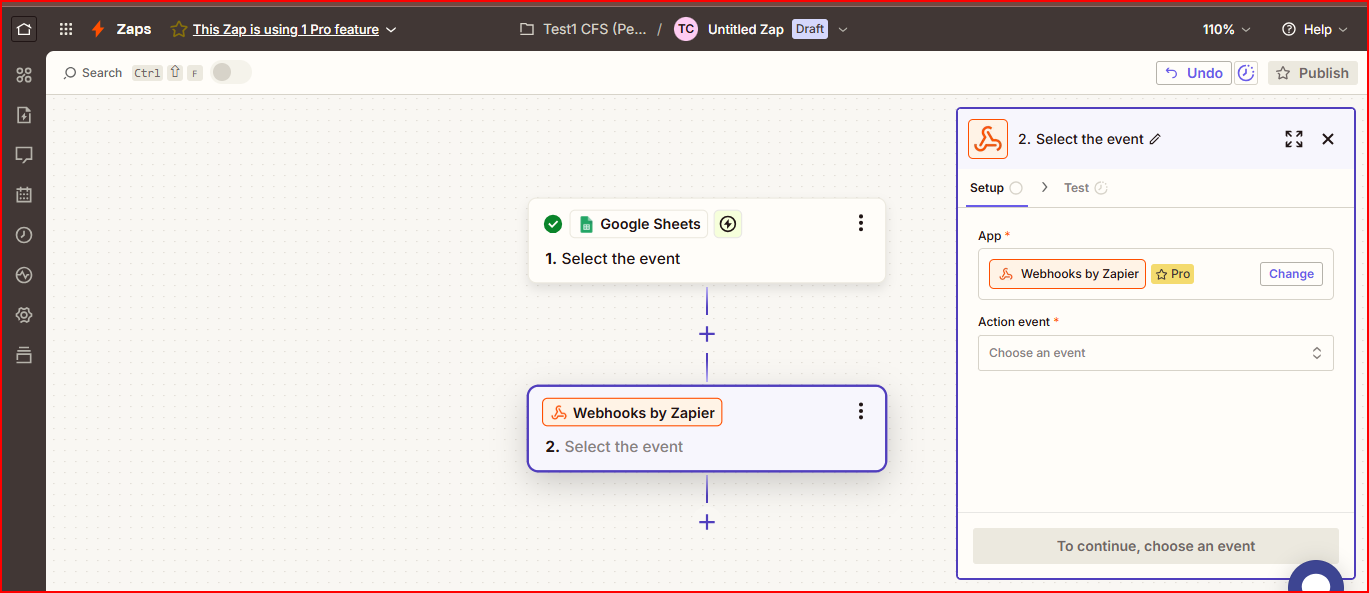Open the sidebar status activity icon
This screenshot has height=593, width=1369.
[x=24, y=275]
